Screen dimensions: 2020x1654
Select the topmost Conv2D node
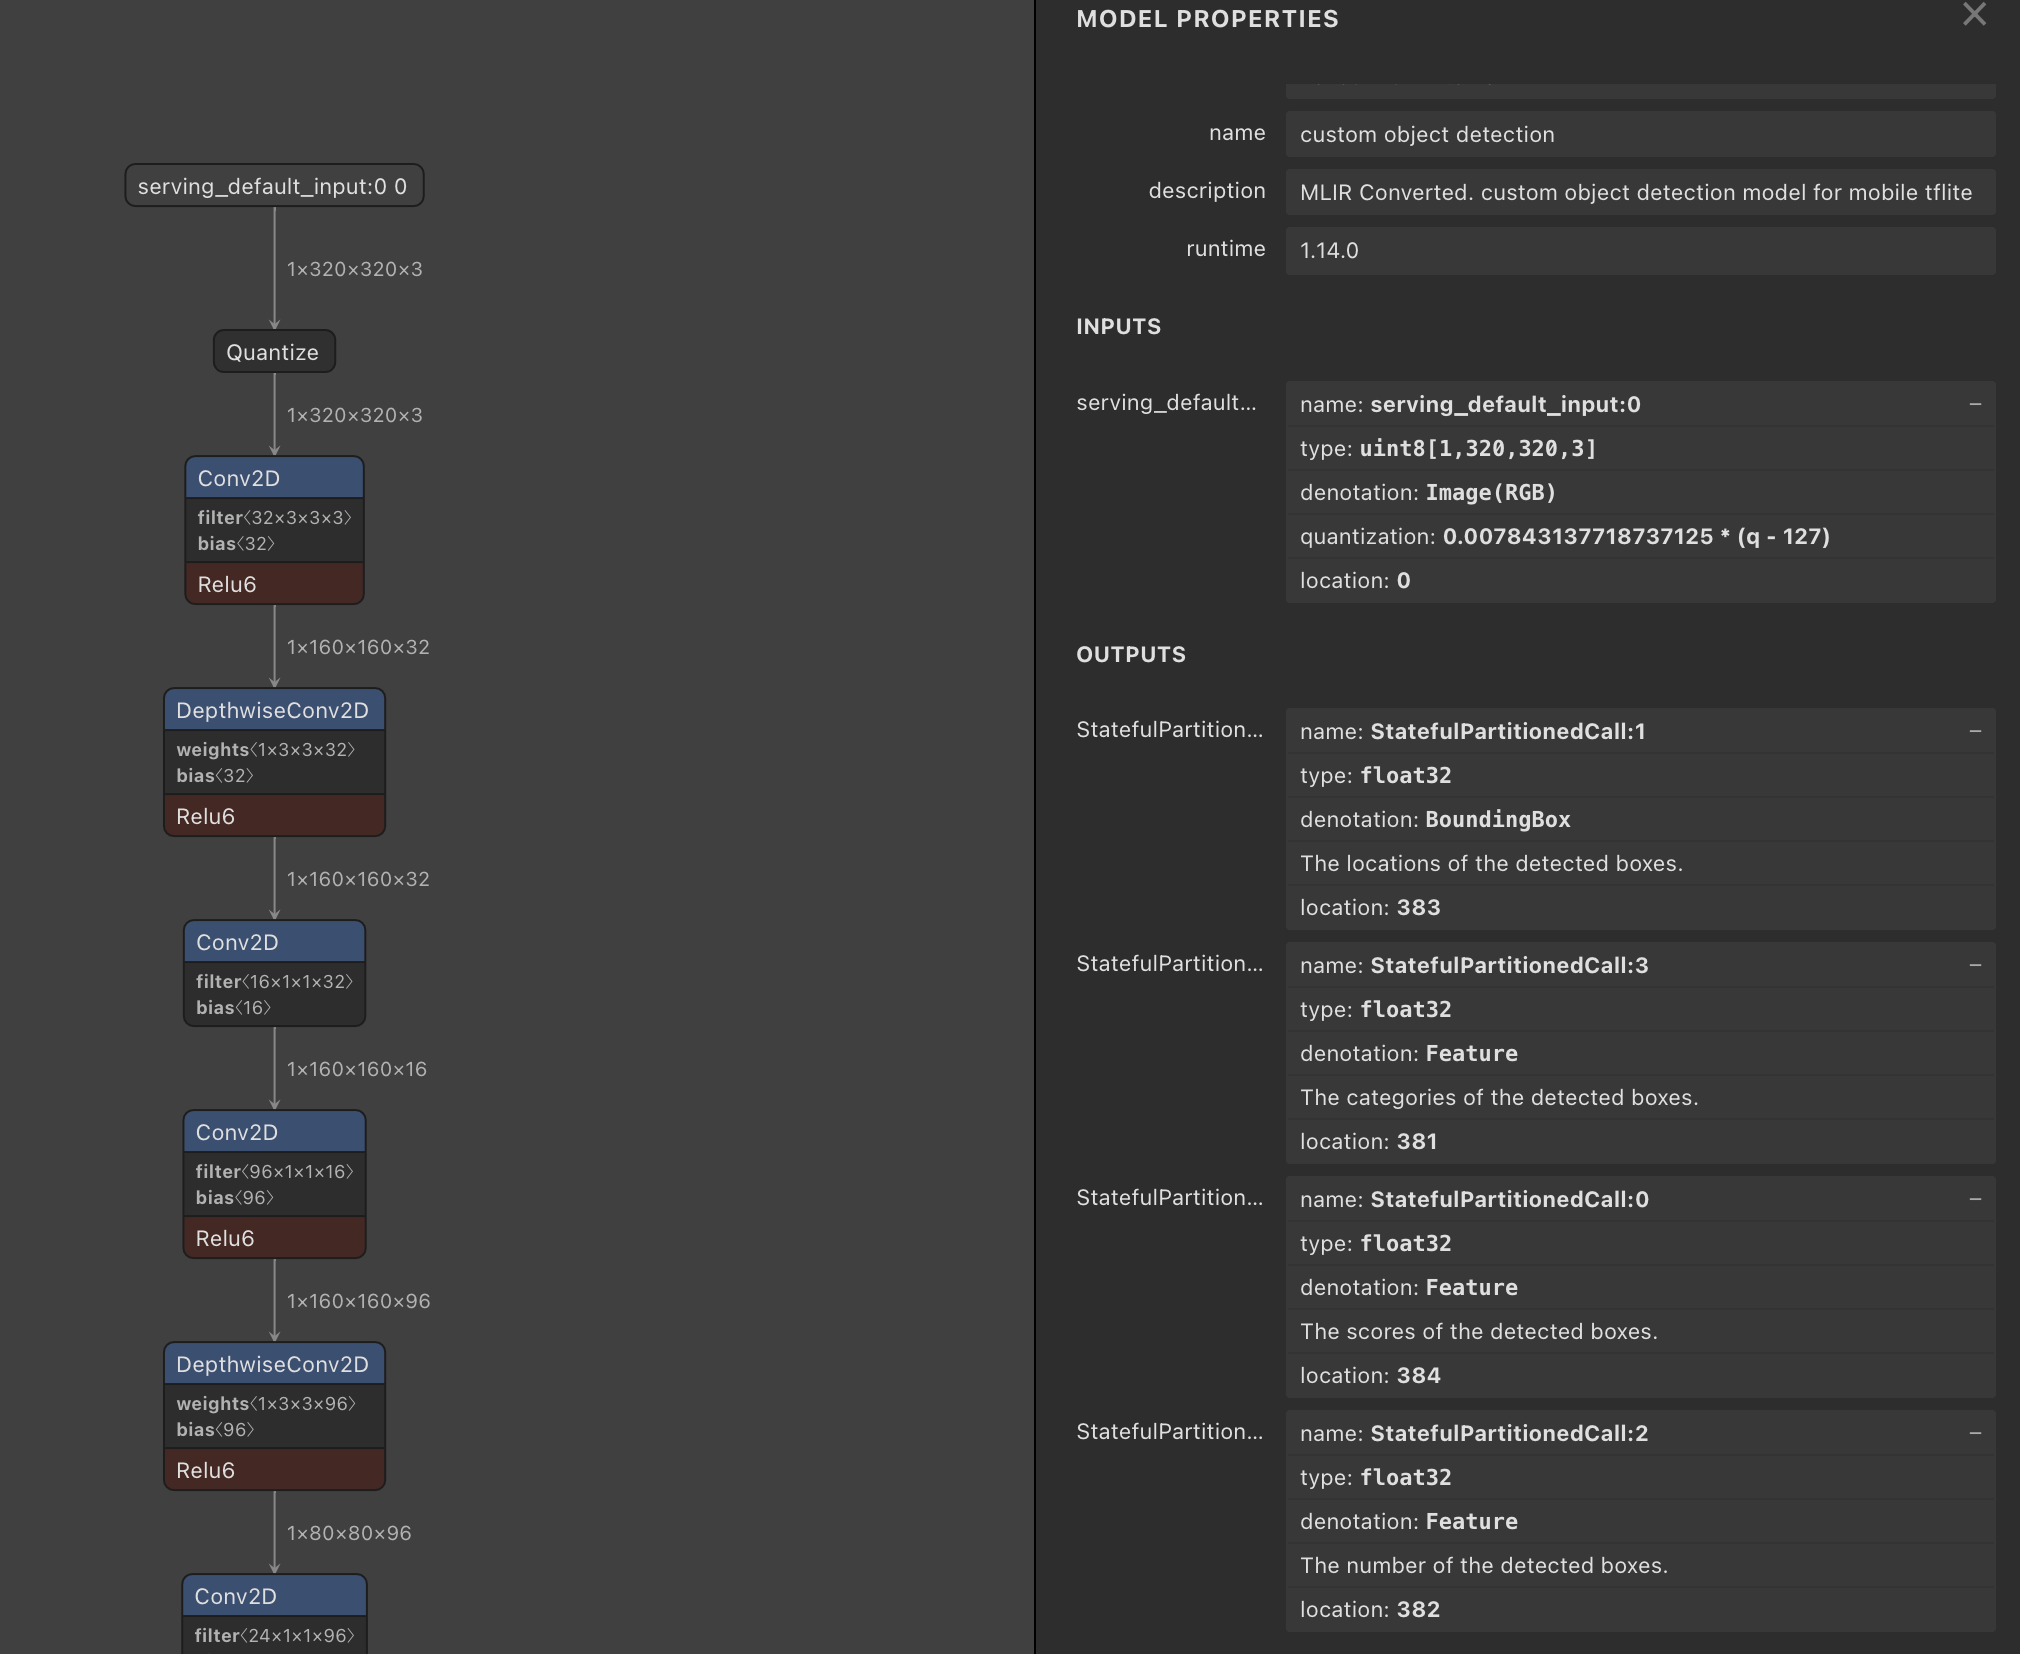pyautogui.click(x=273, y=478)
